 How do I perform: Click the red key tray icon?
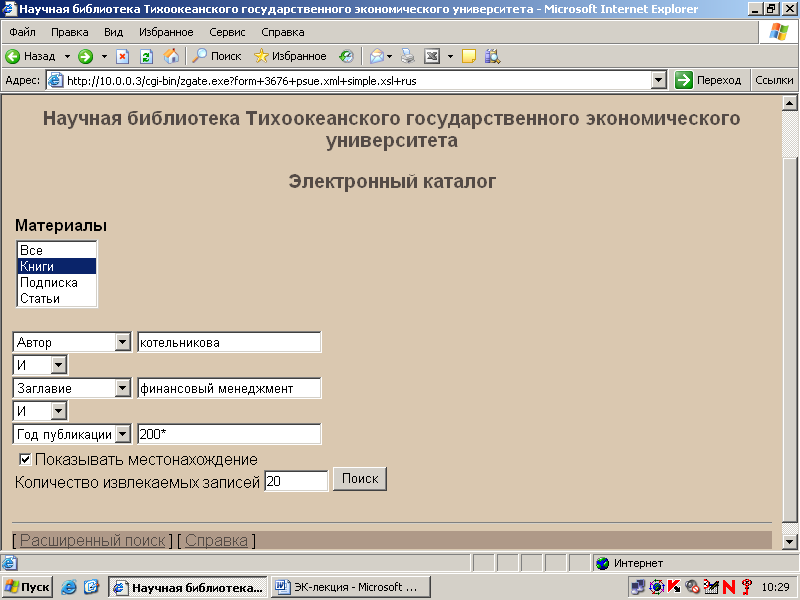pos(746,587)
